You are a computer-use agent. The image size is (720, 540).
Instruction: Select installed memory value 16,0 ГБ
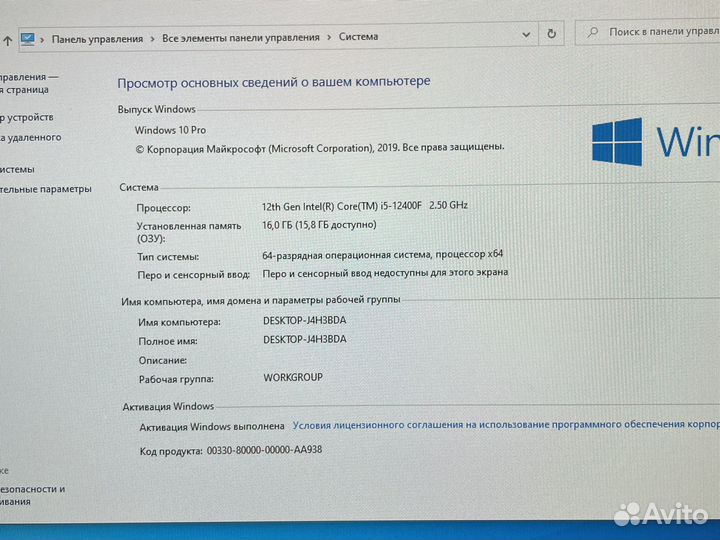[319, 225]
